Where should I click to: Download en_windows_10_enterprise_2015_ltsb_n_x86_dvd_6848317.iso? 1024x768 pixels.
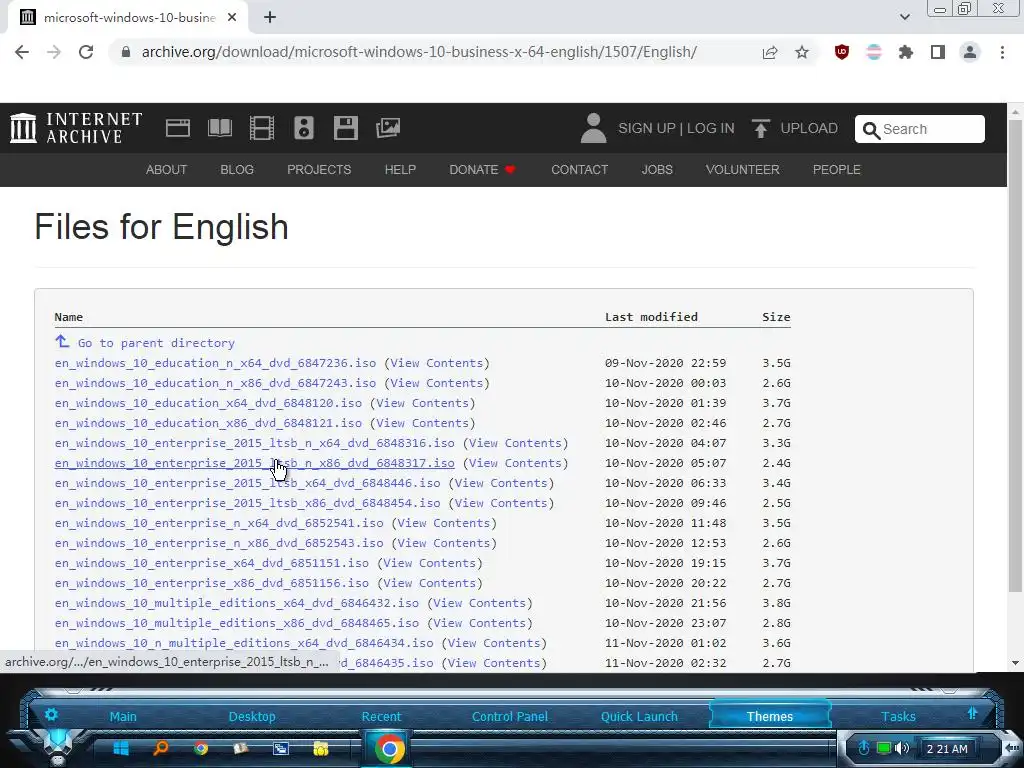coord(255,463)
